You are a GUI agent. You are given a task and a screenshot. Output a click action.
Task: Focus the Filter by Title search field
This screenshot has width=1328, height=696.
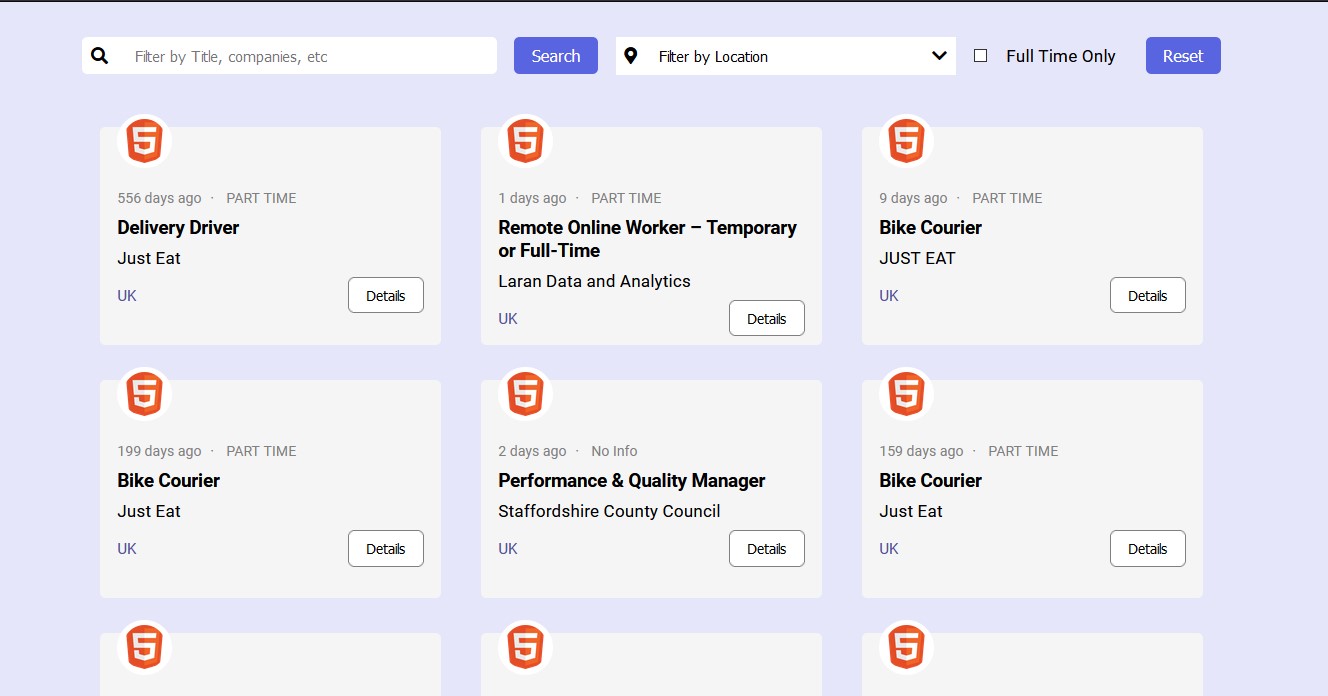pyautogui.click(x=310, y=56)
